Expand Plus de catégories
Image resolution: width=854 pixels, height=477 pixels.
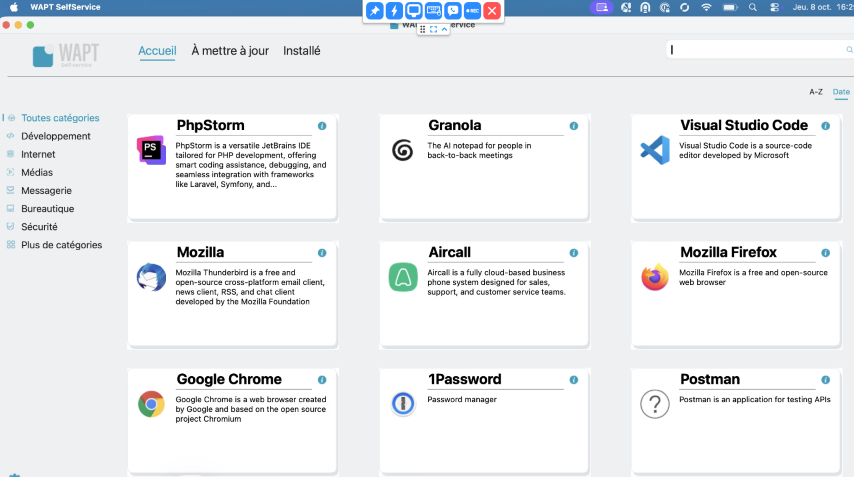[x=62, y=245]
